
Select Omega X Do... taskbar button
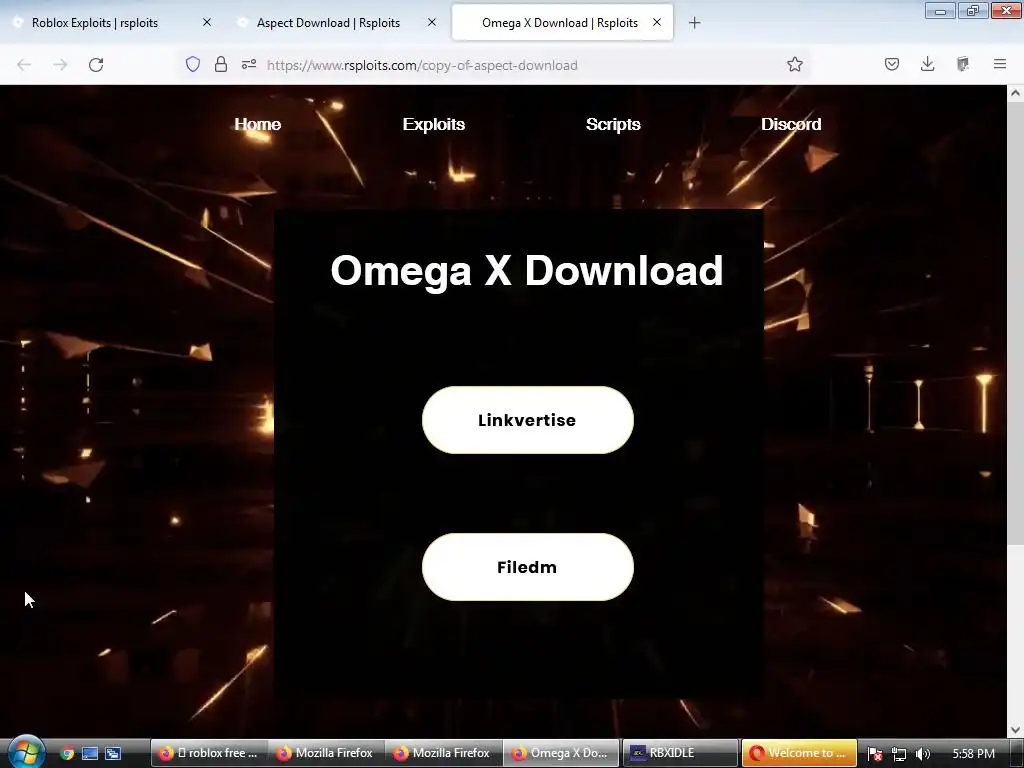click(x=560, y=753)
